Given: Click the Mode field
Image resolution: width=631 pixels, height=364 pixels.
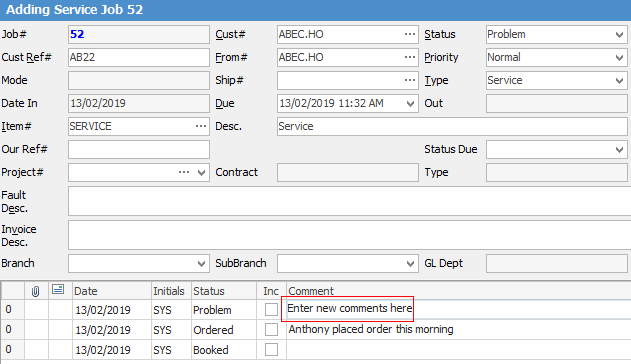Looking at the screenshot, I should click(x=139, y=80).
